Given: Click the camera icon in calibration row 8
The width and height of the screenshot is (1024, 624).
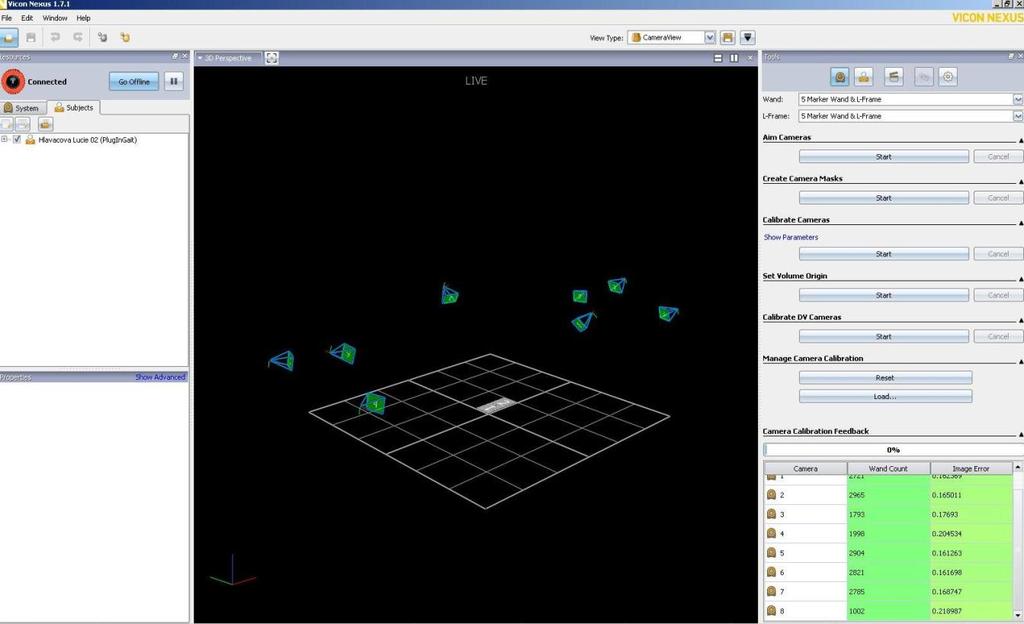Looking at the screenshot, I should click(771, 611).
